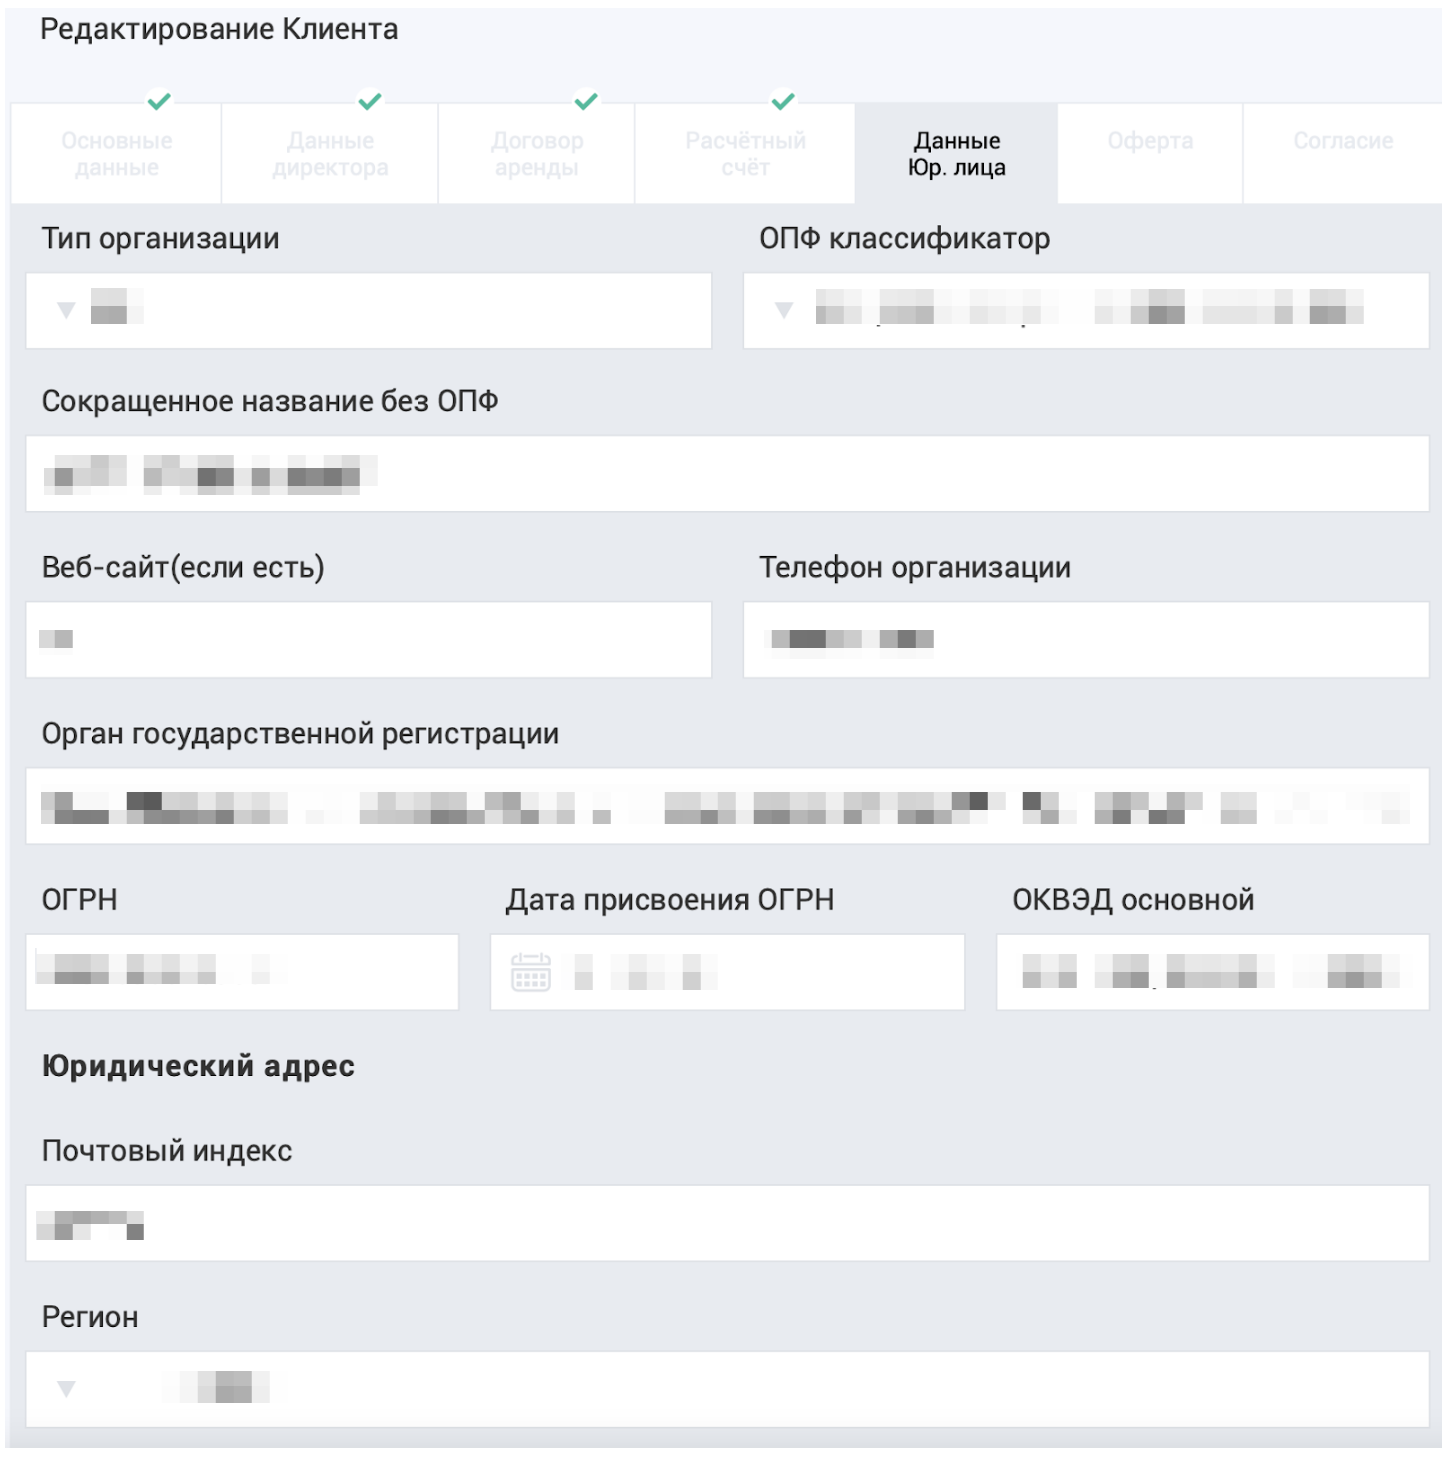Switch to the Основные данные tab

click(116, 154)
